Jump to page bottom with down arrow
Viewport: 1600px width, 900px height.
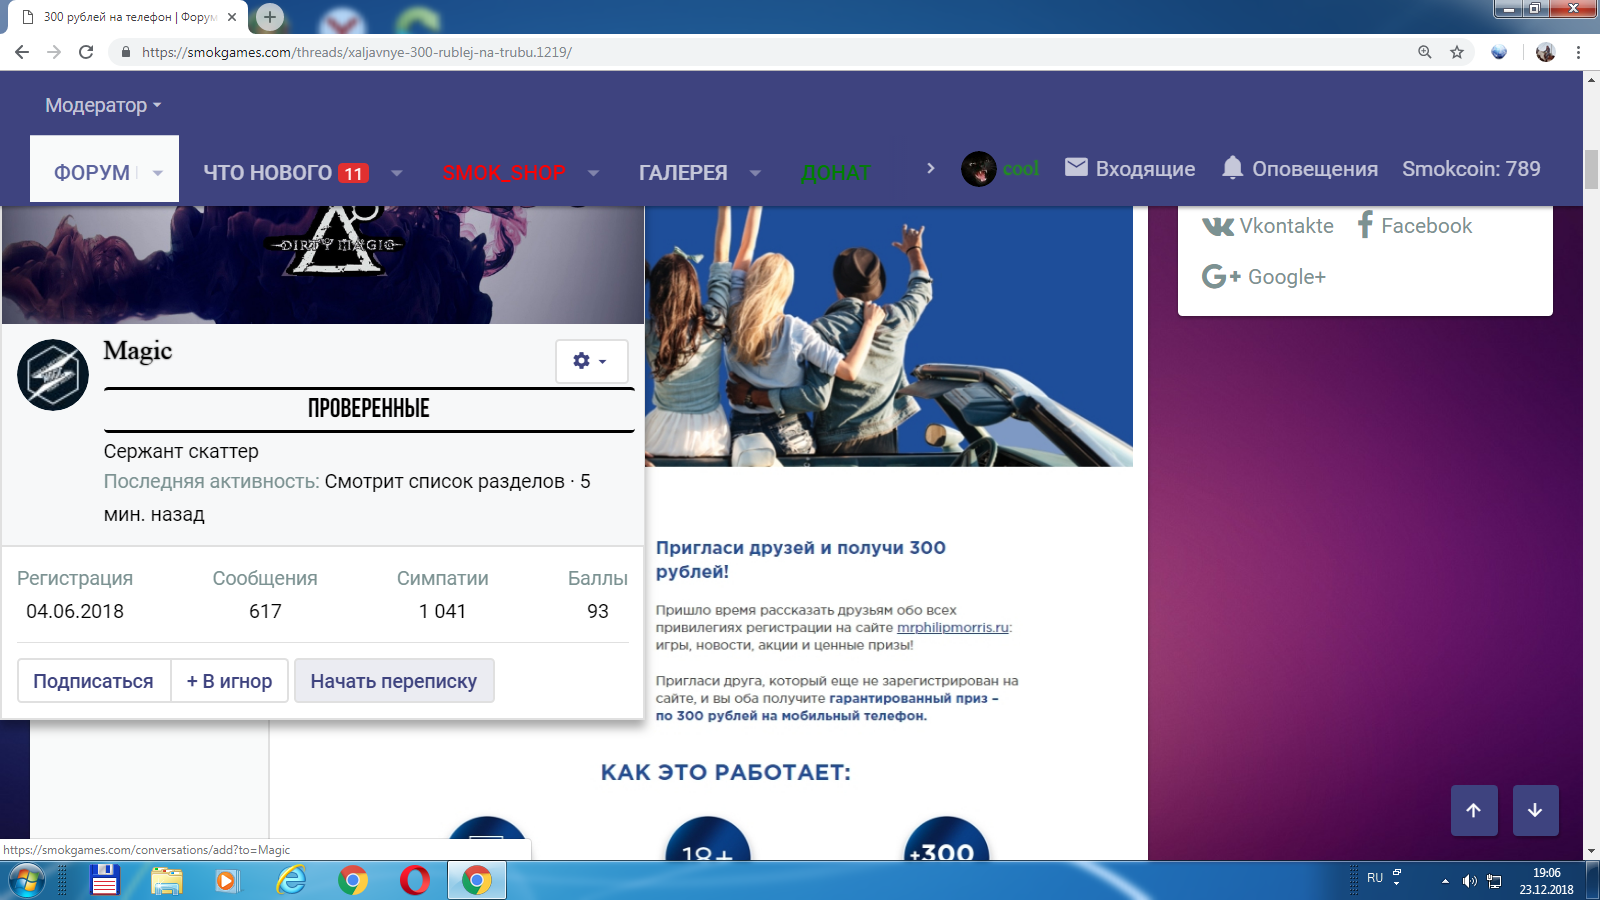pyautogui.click(x=1535, y=810)
